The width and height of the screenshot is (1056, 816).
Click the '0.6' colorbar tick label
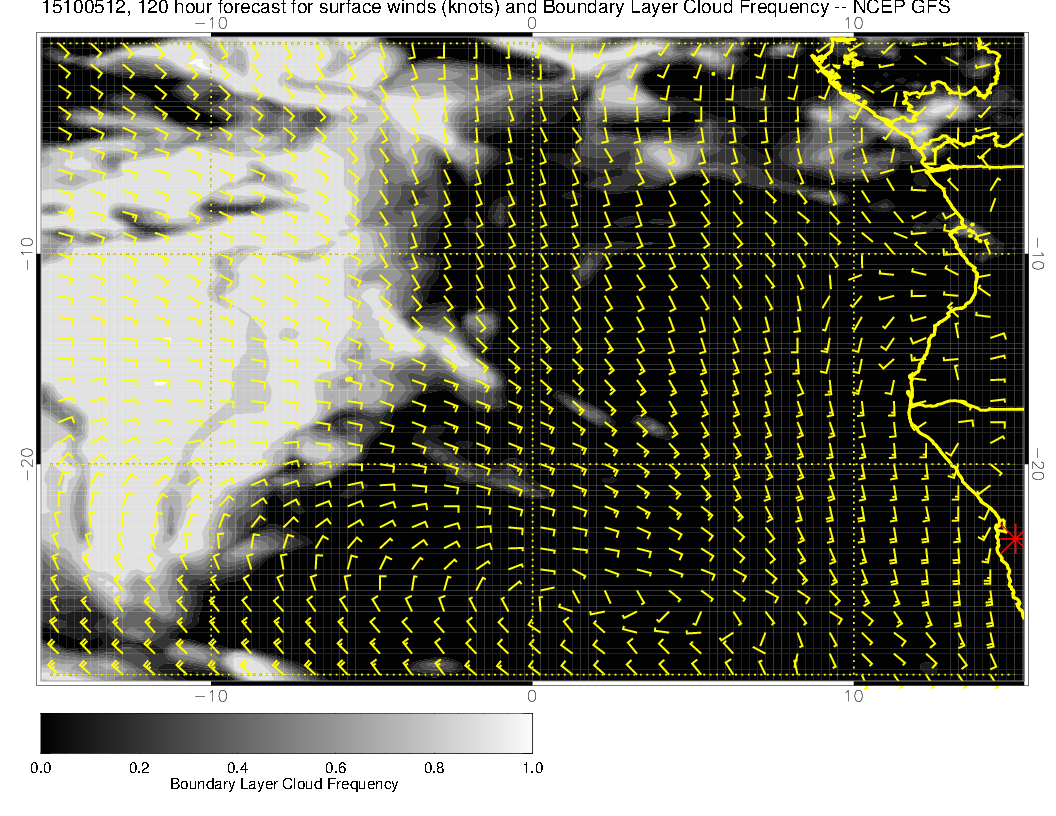coord(335,768)
